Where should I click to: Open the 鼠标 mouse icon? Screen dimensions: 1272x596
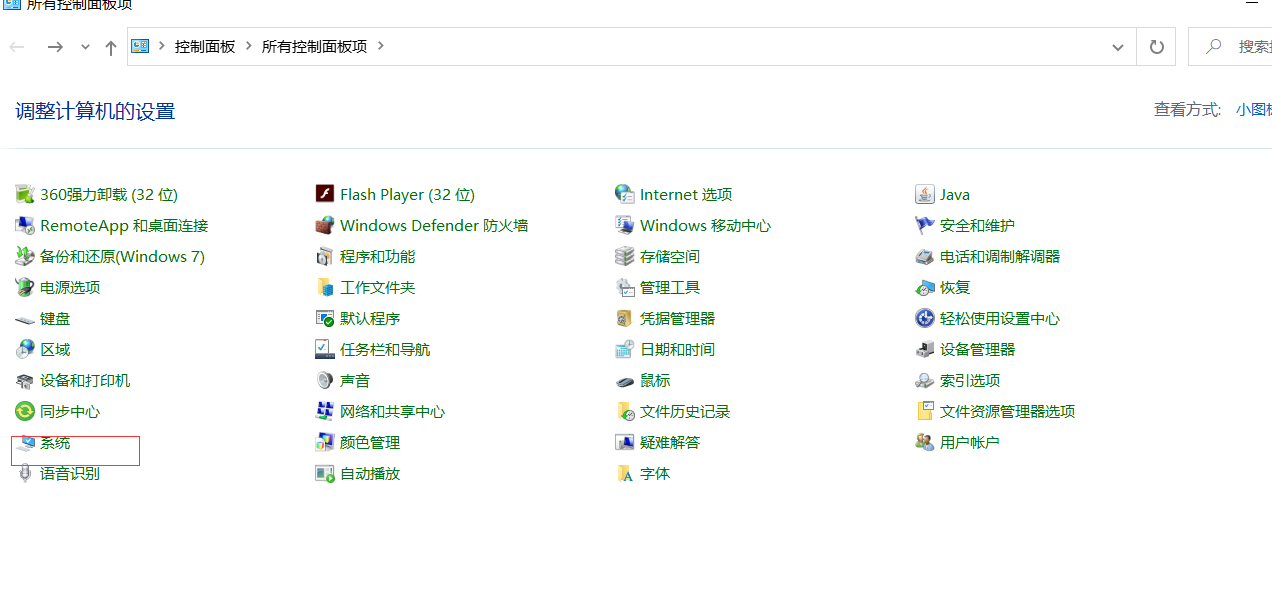click(625, 380)
